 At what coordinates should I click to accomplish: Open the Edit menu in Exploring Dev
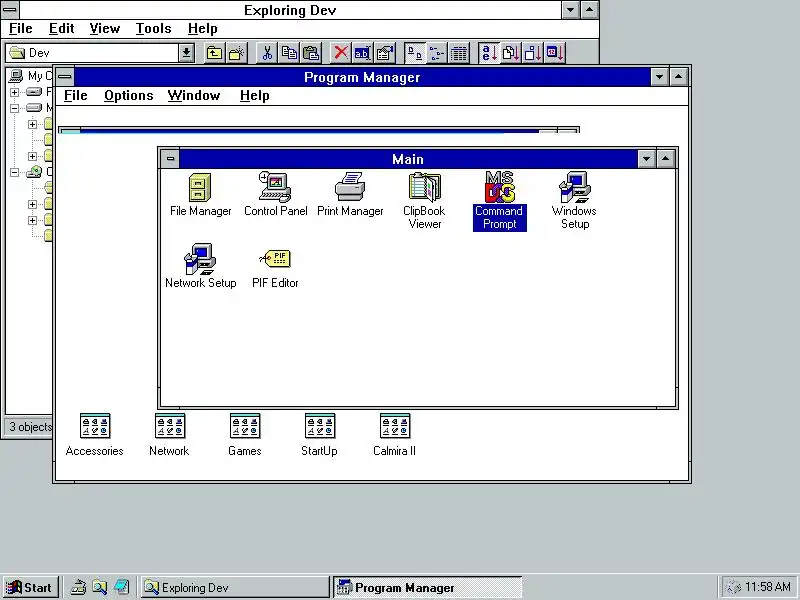click(62, 29)
